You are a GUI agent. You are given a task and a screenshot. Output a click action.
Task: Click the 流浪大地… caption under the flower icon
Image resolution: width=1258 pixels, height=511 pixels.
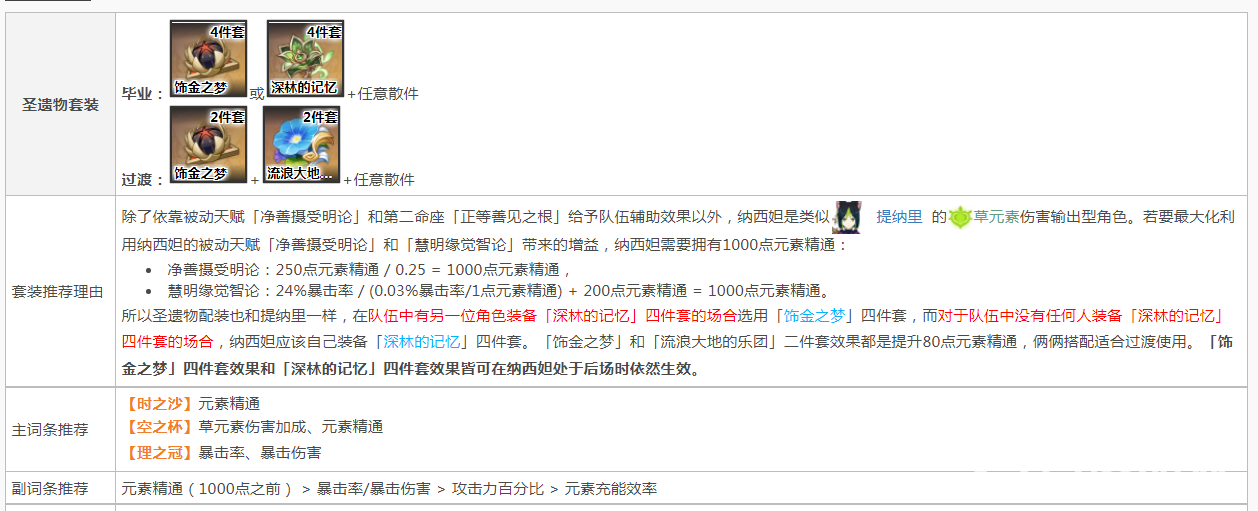(301, 174)
